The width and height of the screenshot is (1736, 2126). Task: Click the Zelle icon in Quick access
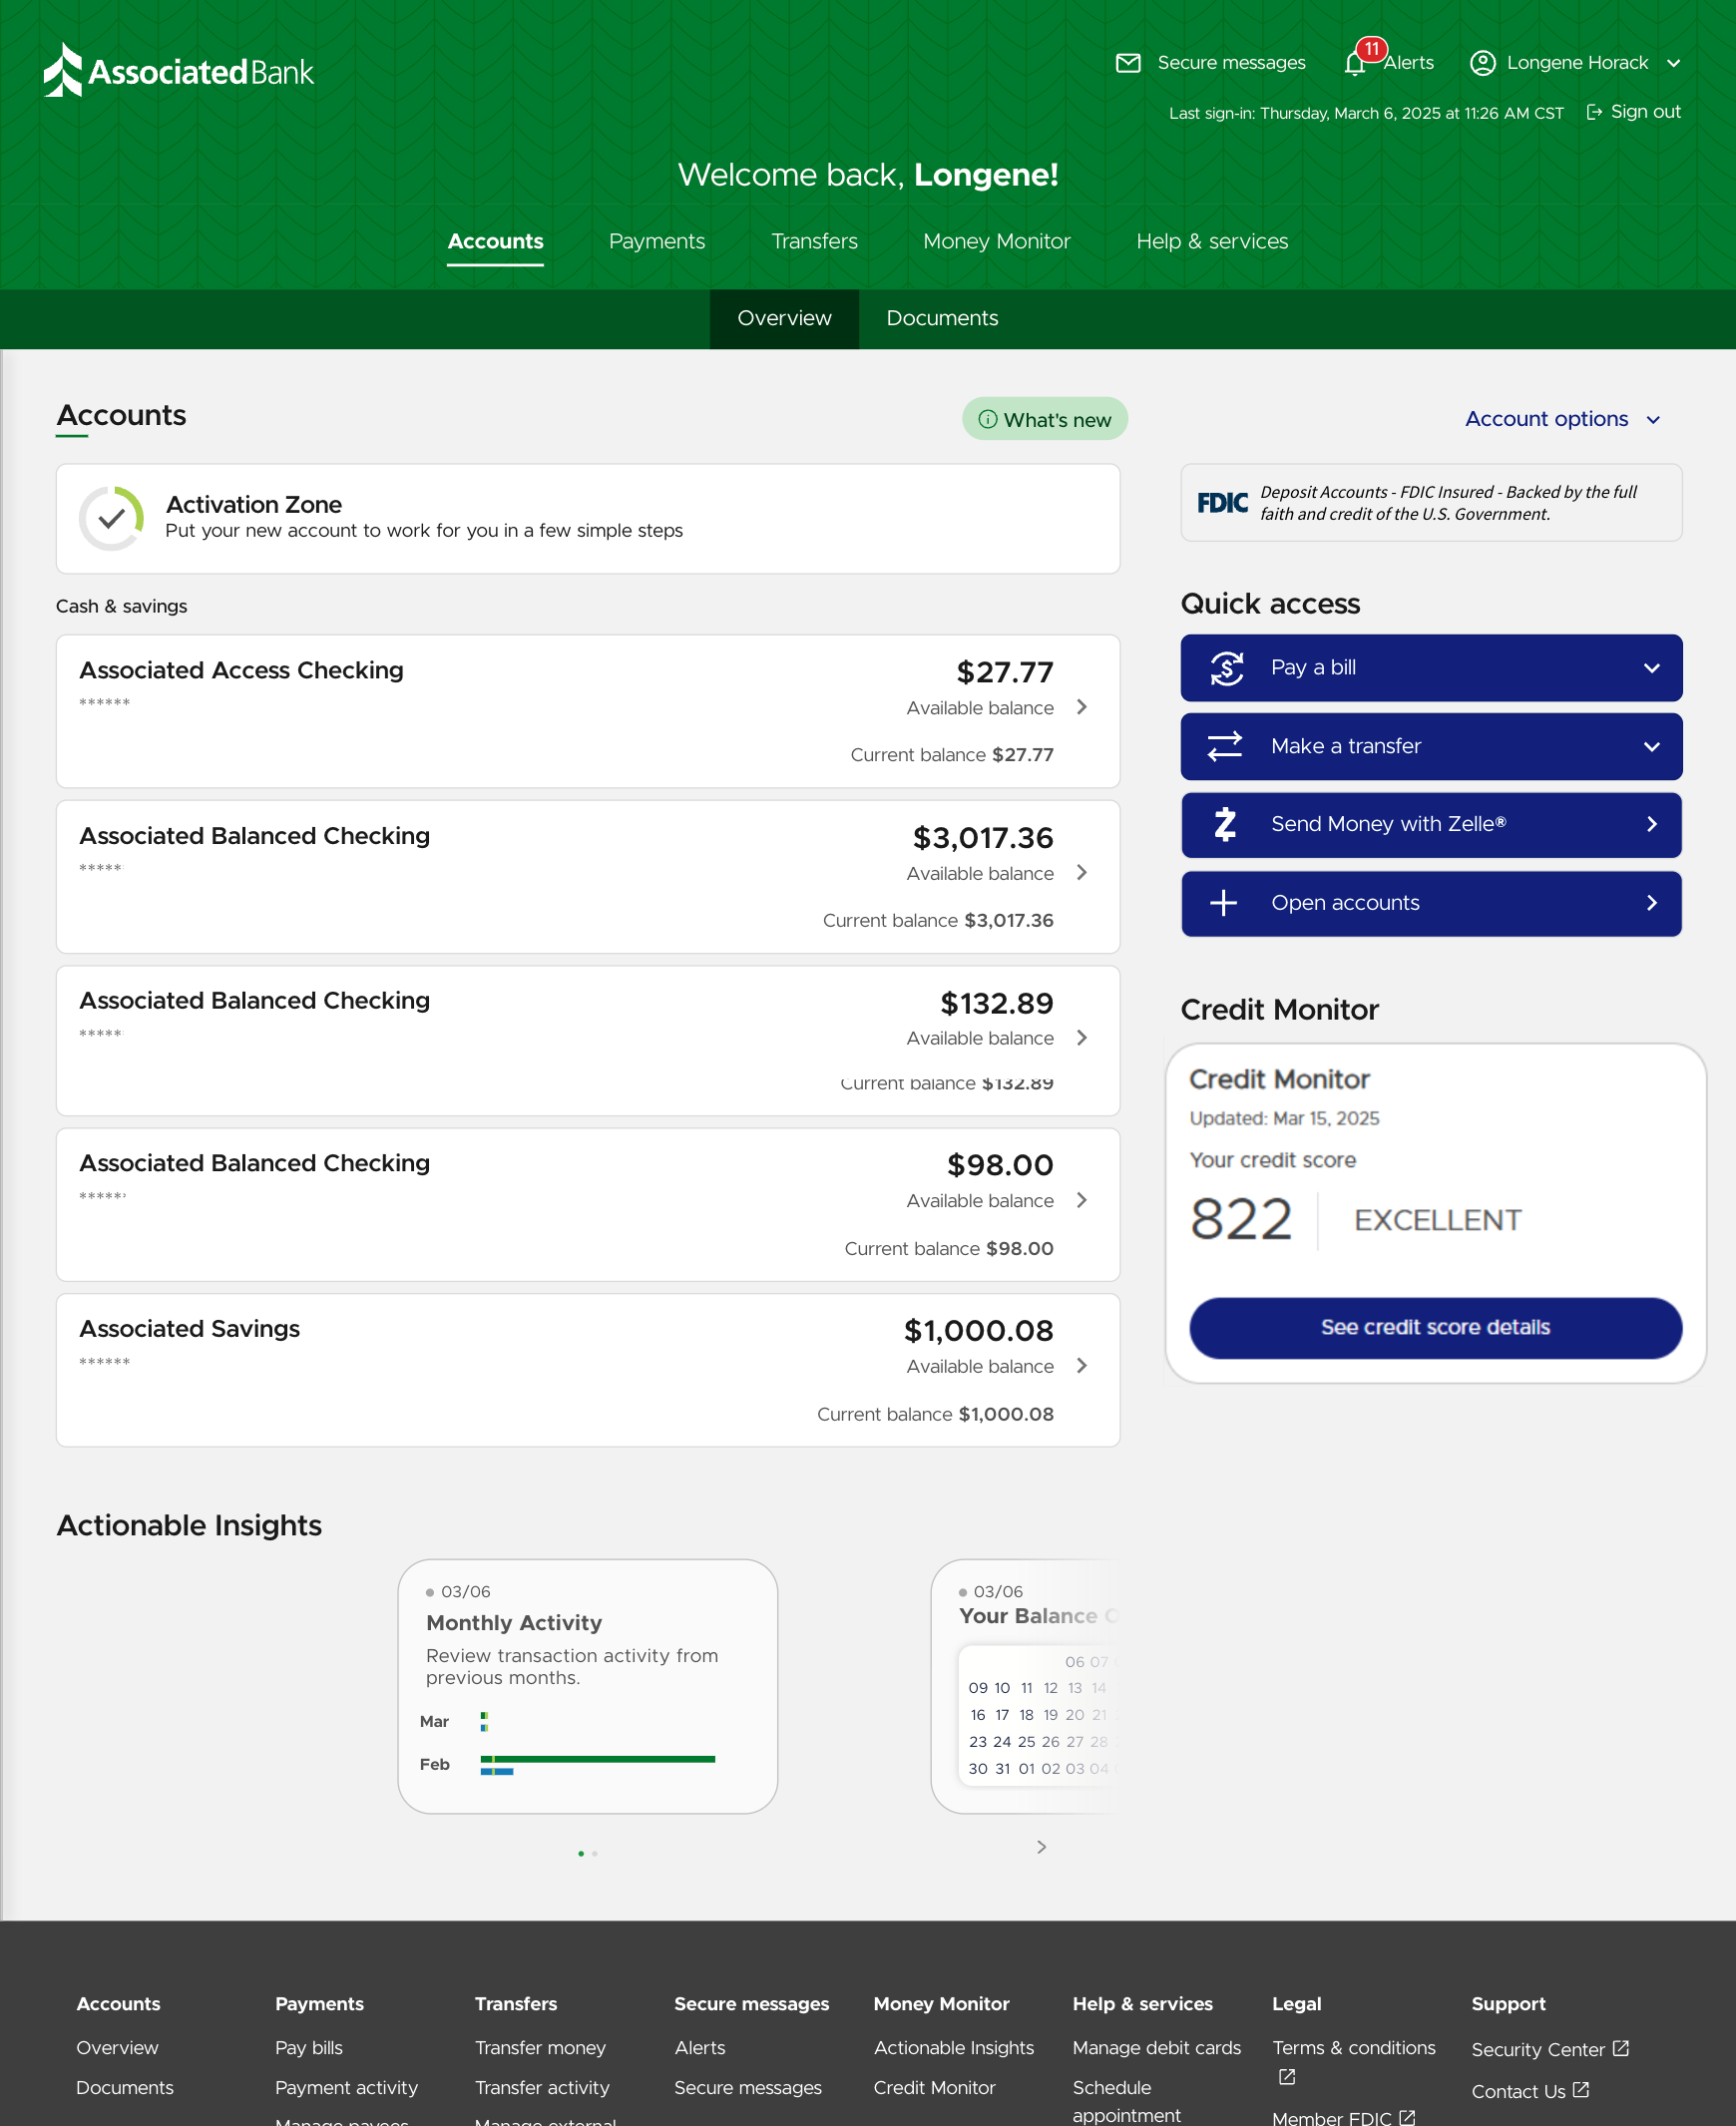(1225, 824)
